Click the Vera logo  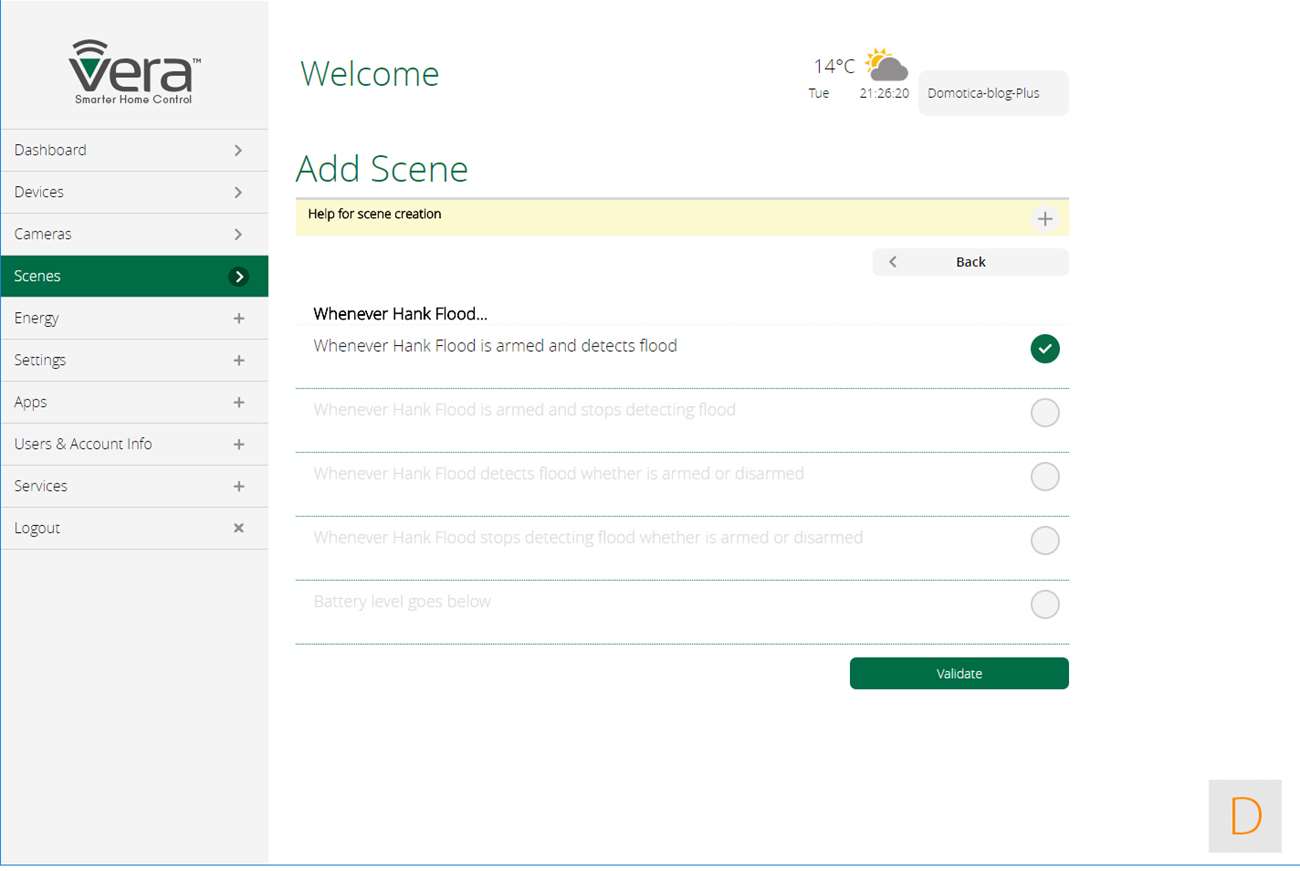tap(134, 72)
